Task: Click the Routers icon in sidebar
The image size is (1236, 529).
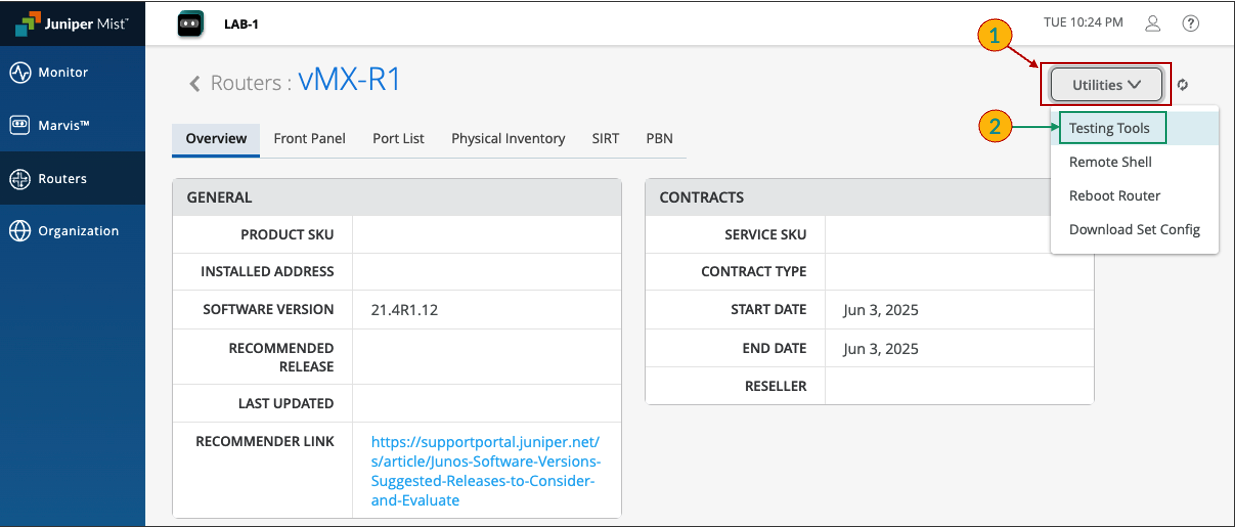Action: (20, 179)
